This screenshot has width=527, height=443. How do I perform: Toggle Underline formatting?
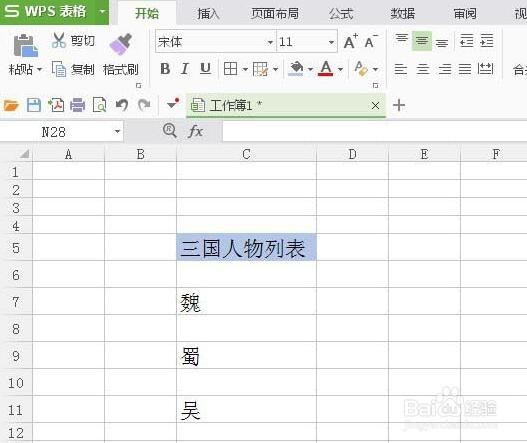205,69
